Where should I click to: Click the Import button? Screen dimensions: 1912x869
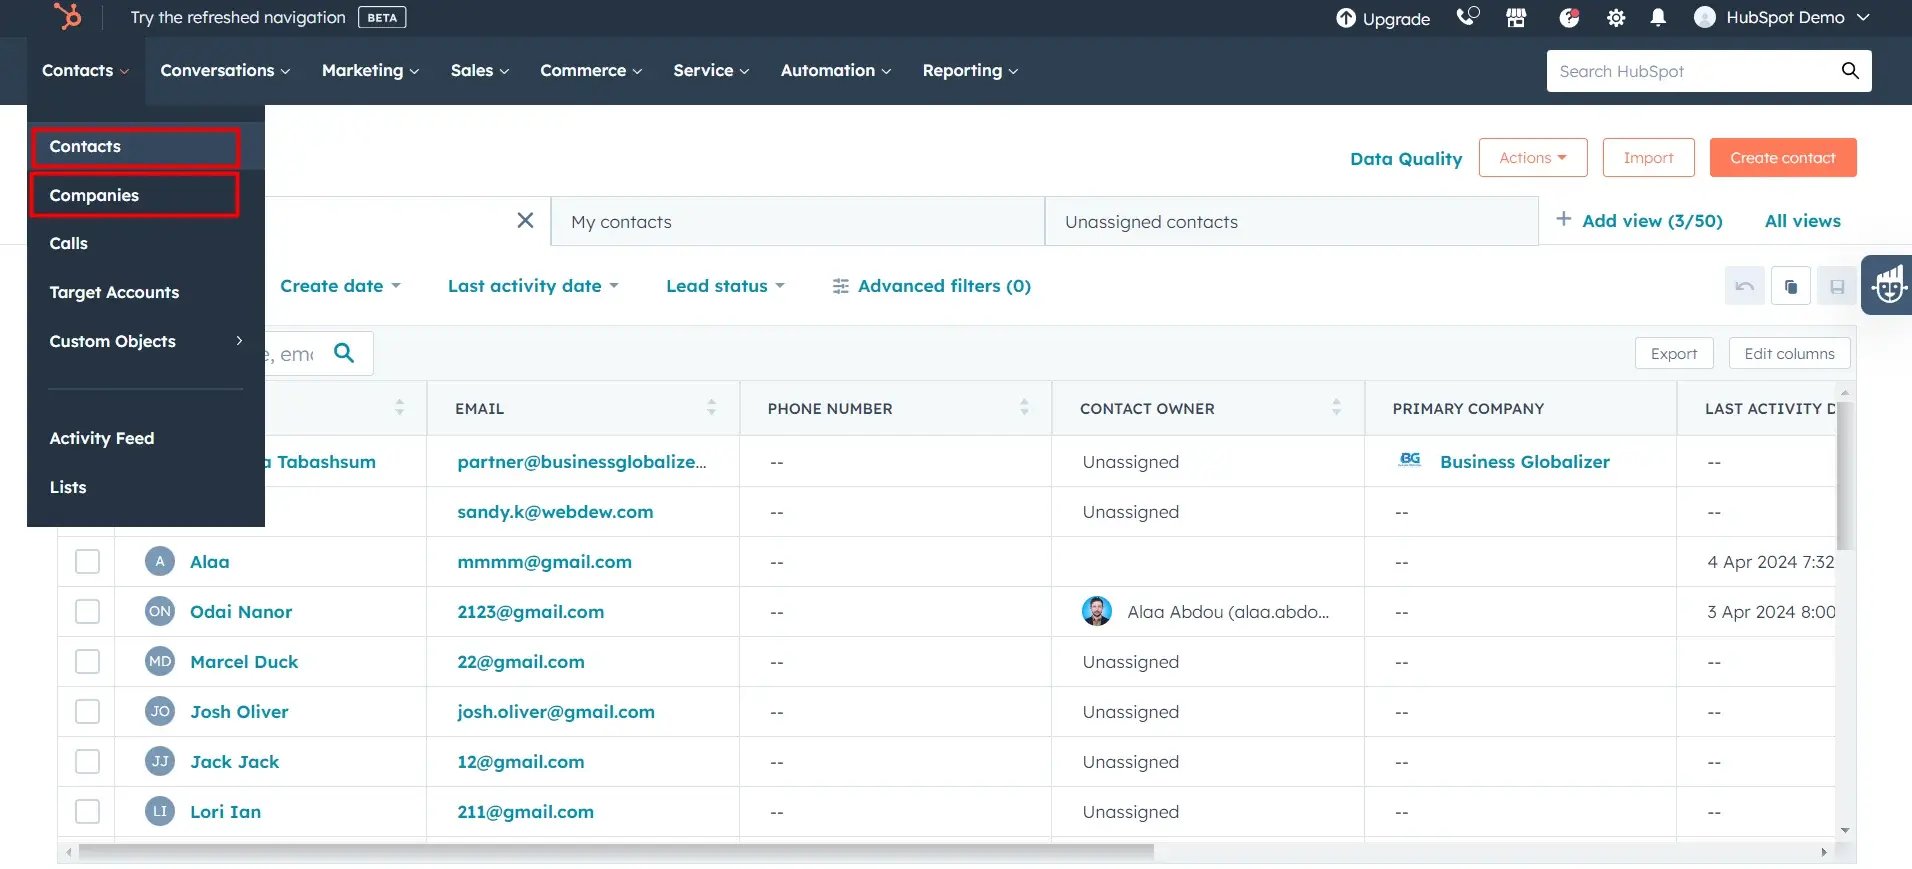tap(1648, 158)
